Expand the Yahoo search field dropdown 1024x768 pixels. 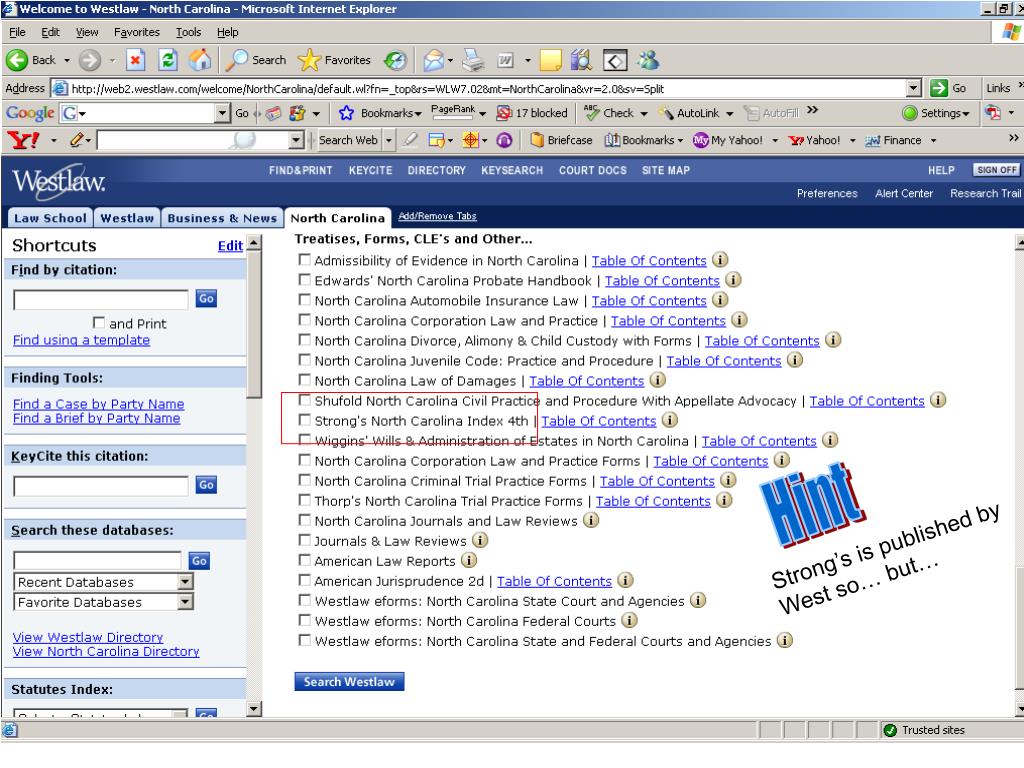coord(296,140)
